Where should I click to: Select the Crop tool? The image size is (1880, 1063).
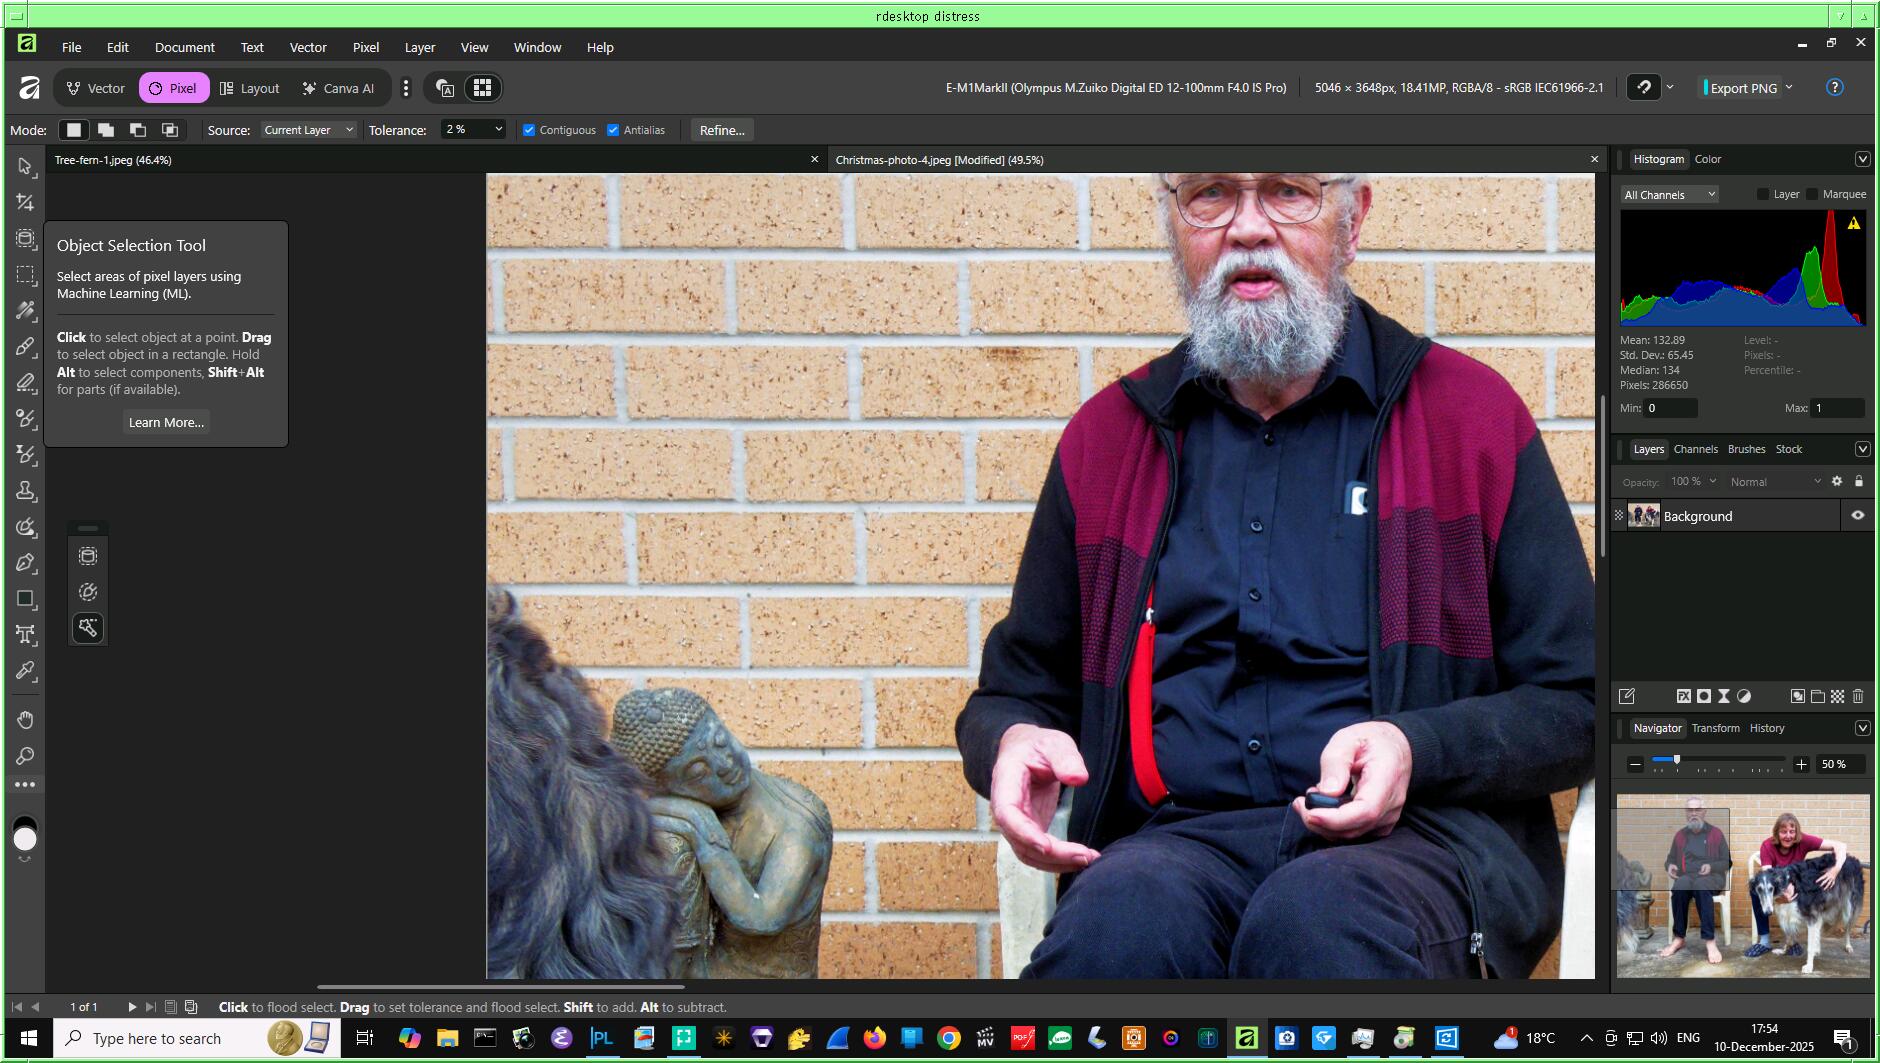coord(25,203)
